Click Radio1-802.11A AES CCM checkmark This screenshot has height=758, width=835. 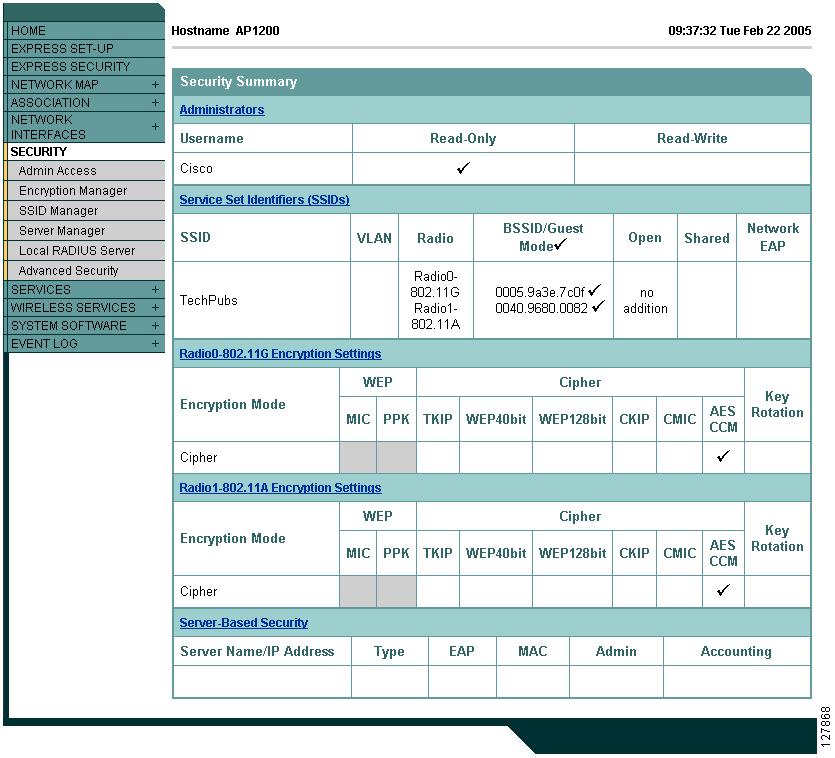coord(723,590)
